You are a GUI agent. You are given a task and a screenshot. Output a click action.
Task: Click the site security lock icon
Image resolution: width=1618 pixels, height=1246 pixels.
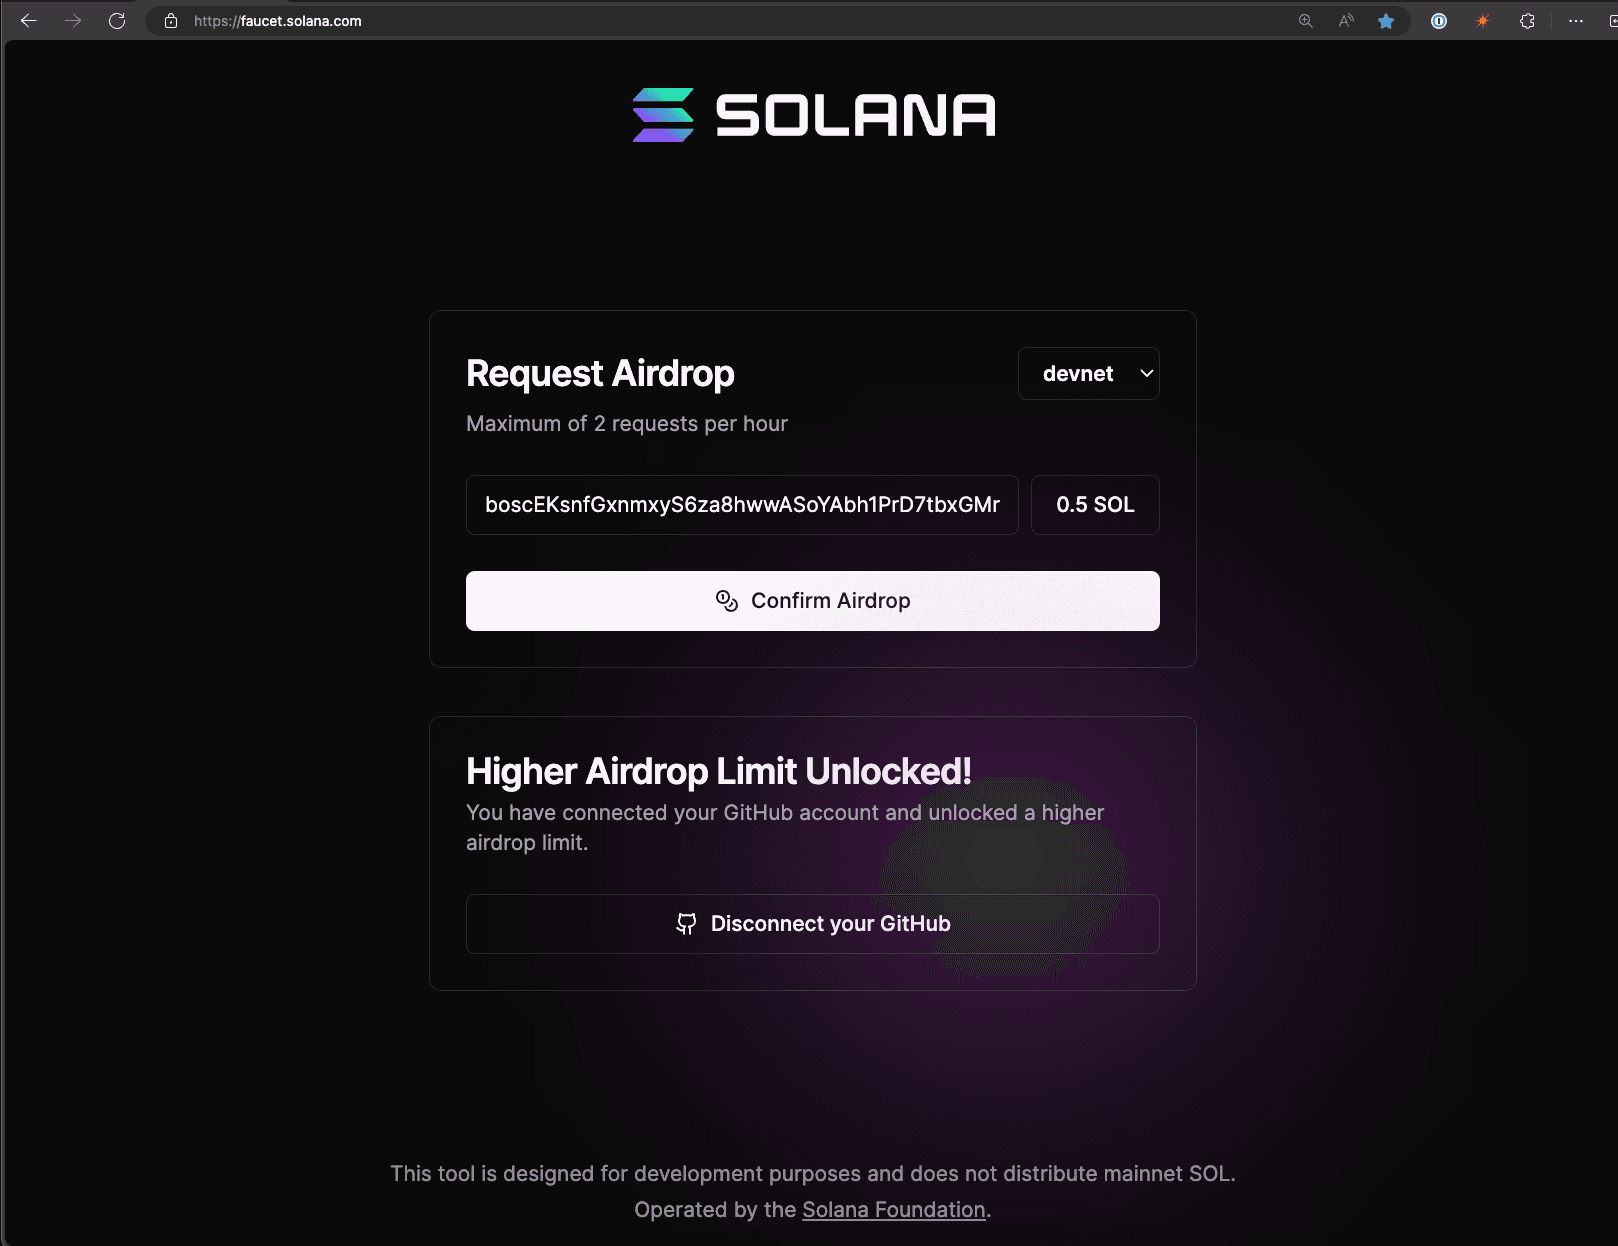168,20
